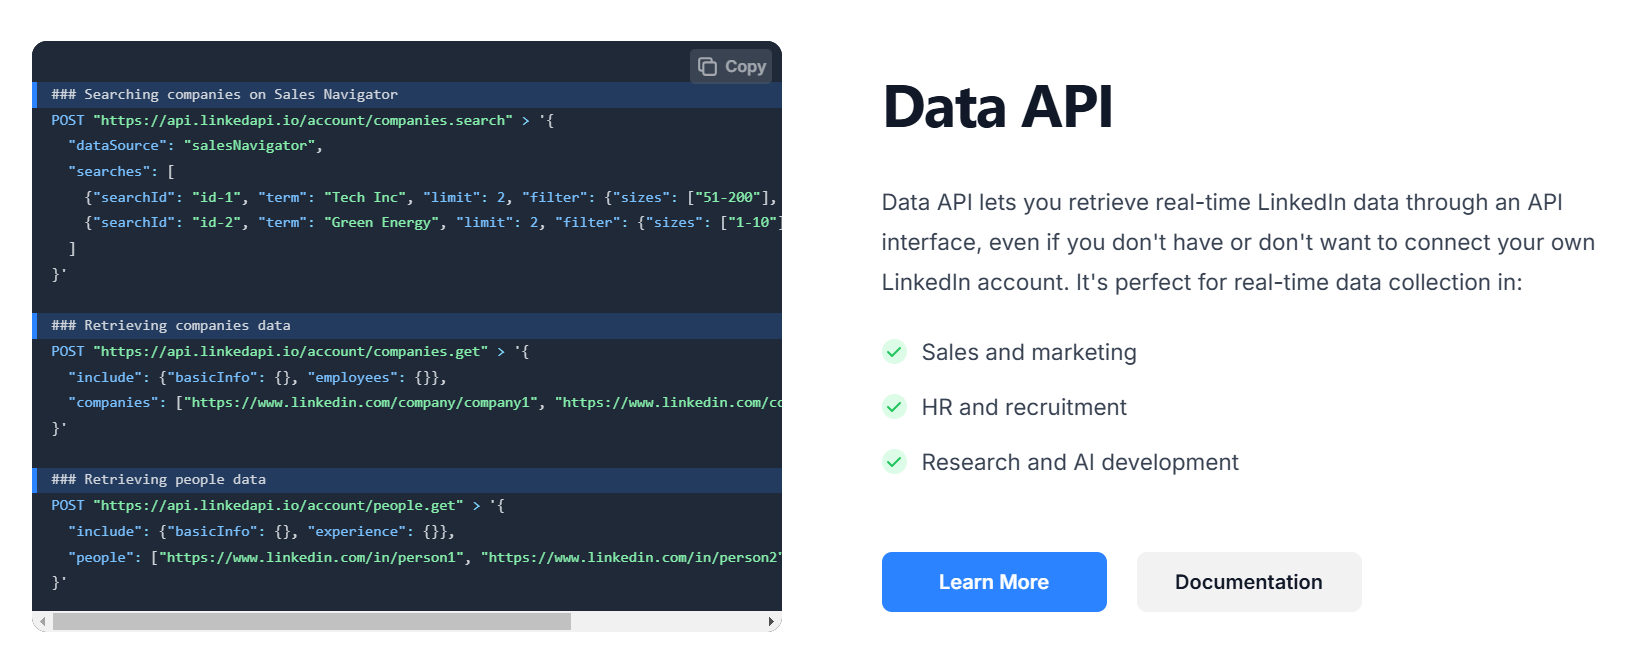This screenshot has width=1635, height=665.
Task: Click the companies.get URL in the code
Action: click(291, 351)
